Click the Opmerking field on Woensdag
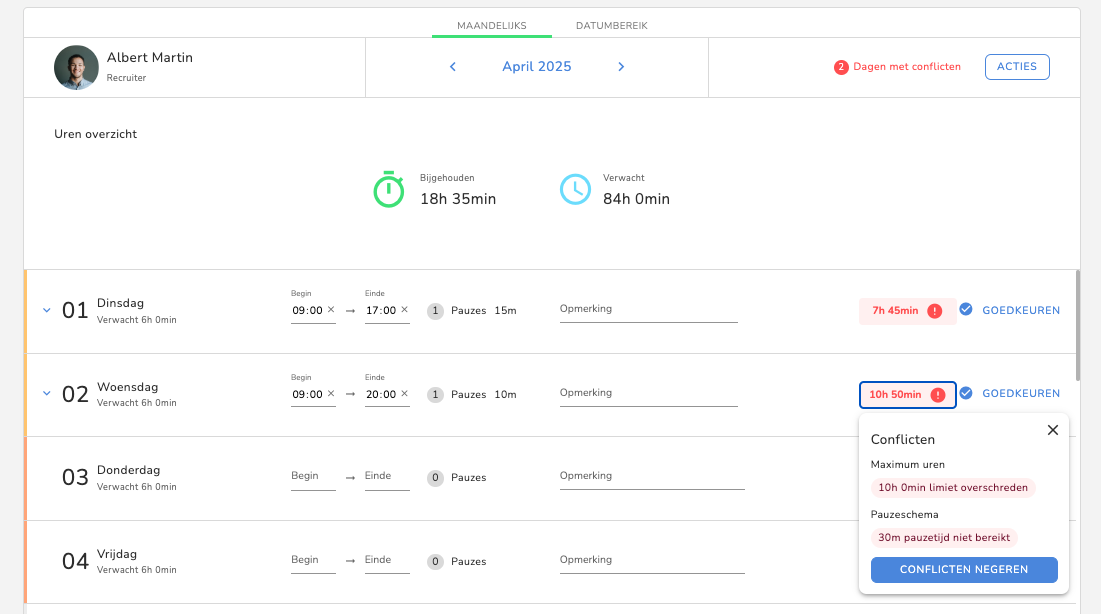The image size is (1101, 614). 648,393
